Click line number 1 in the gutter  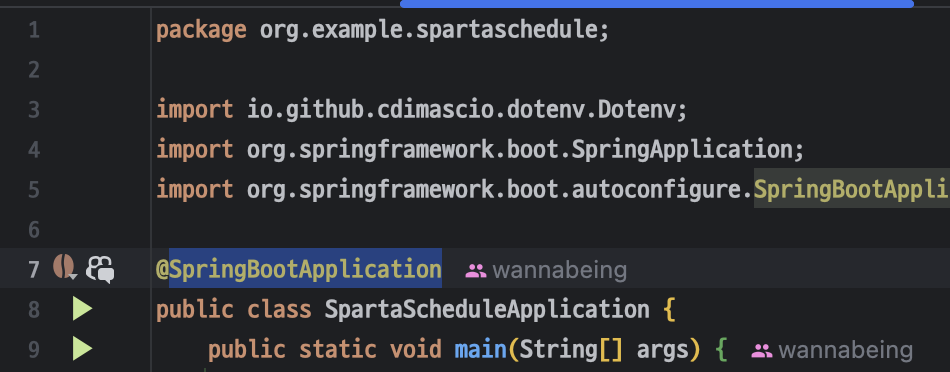(x=34, y=30)
